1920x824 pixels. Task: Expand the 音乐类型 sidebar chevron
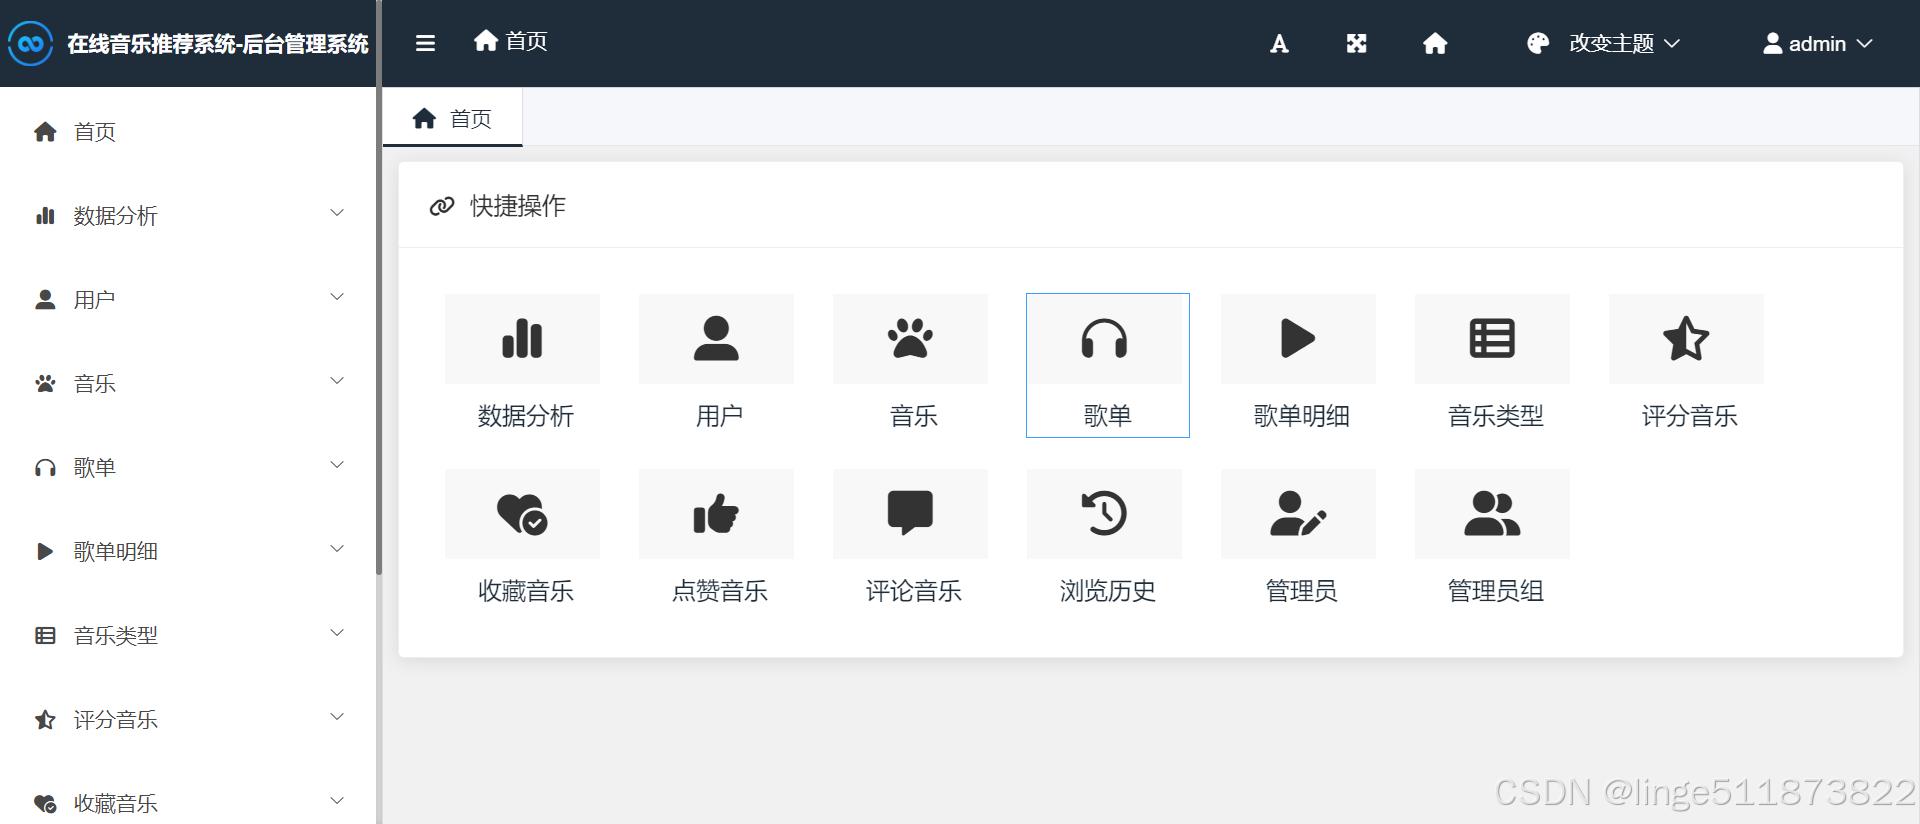coord(337,633)
